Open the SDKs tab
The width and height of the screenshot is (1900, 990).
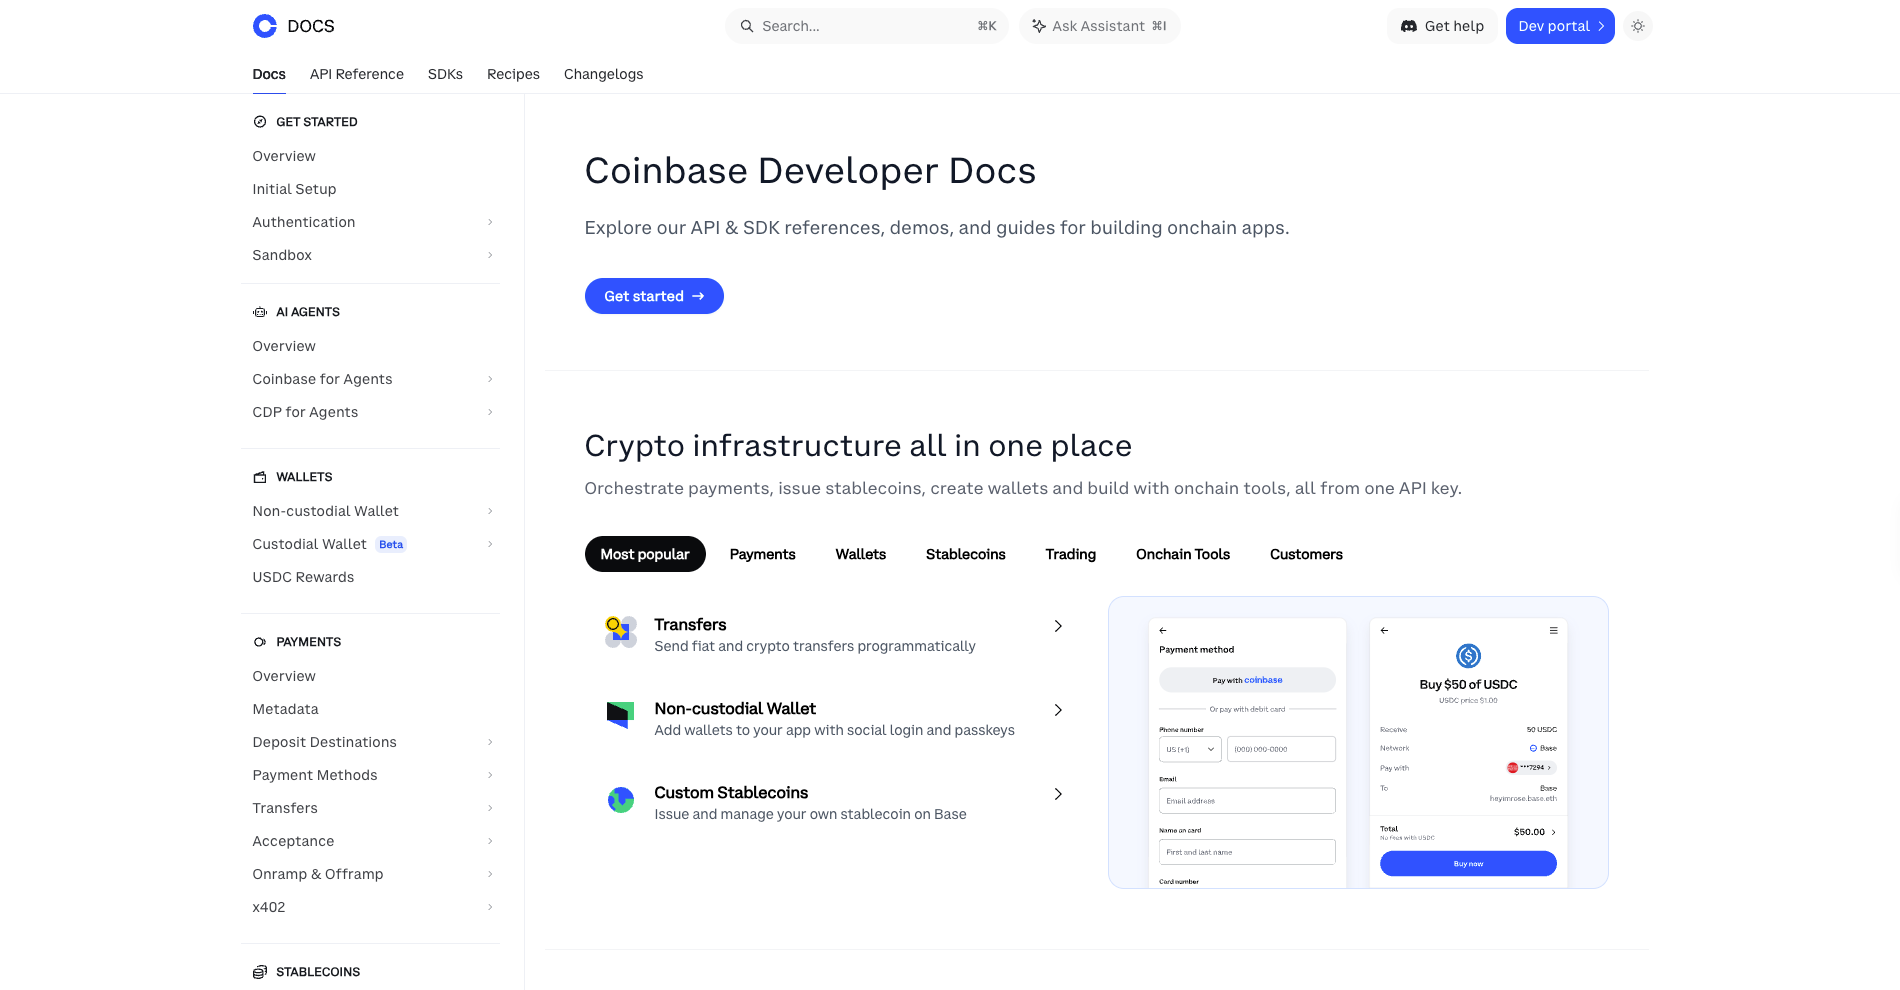coord(445,74)
